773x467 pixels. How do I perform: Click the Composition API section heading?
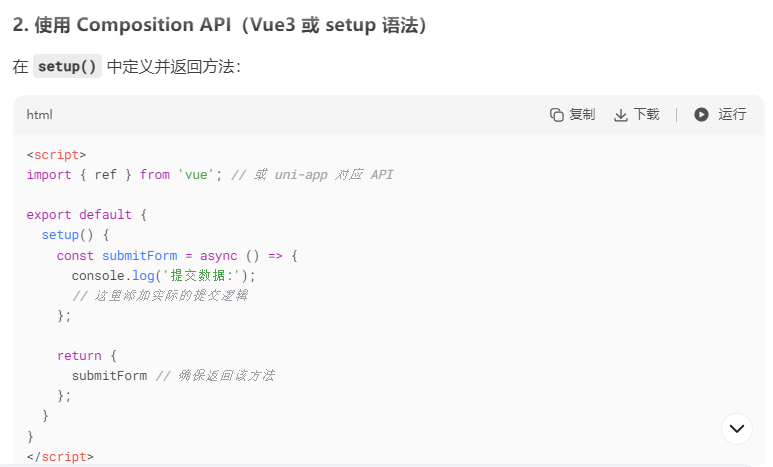(x=219, y=25)
